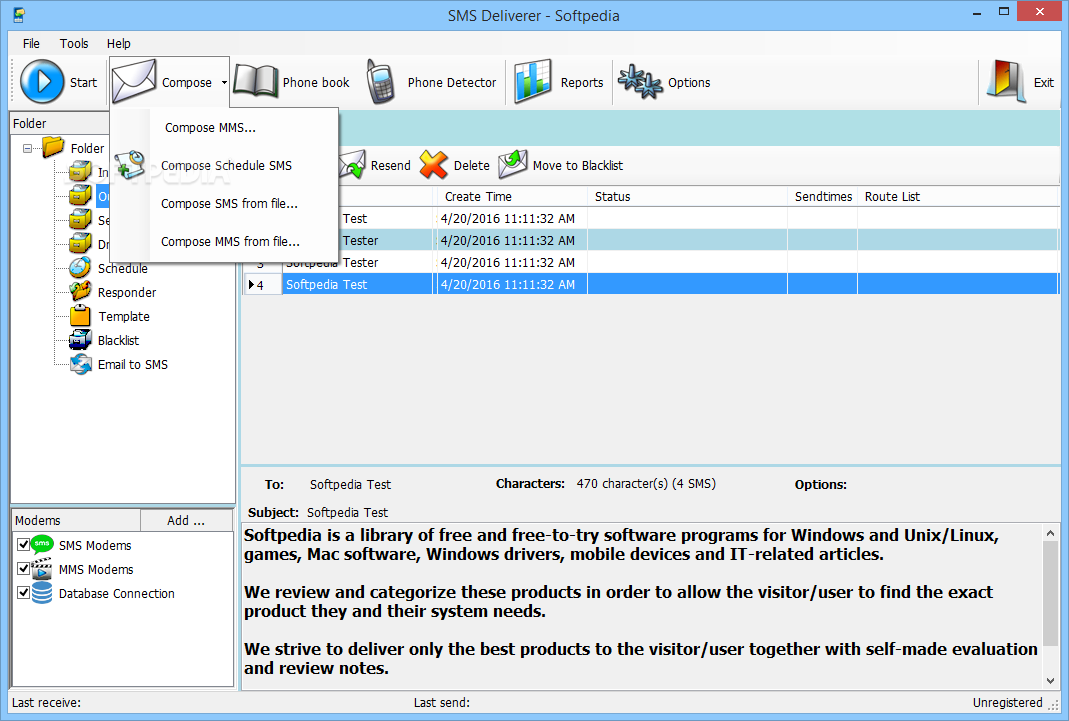The width and height of the screenshot is (1069, 721).
Task: Click the Modems panel header
Action: [x=76, y=521]
